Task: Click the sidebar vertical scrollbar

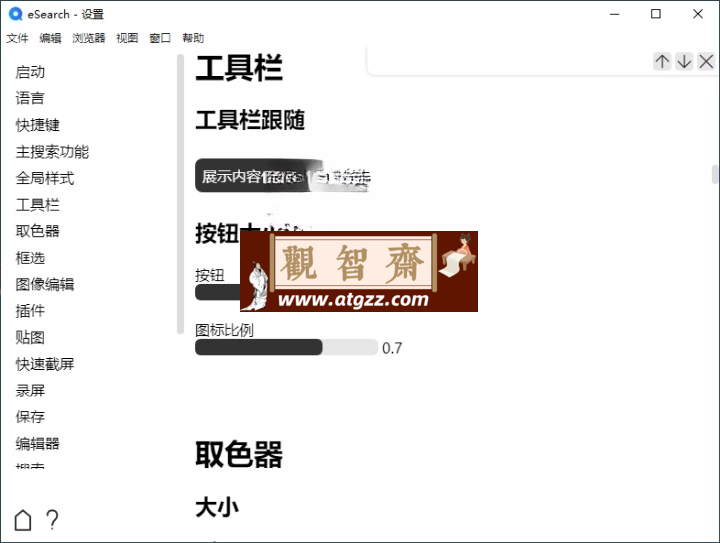Action: (x=180, y=194)
